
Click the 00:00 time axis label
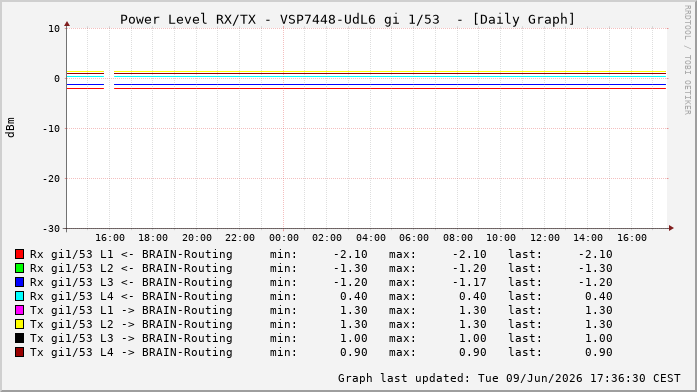(x=284, y=238)
